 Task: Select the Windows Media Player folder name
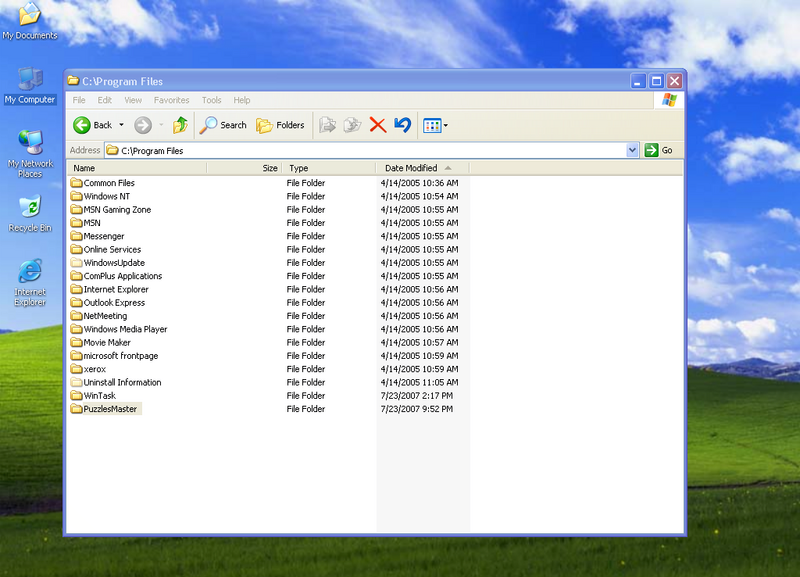point(126,329)
